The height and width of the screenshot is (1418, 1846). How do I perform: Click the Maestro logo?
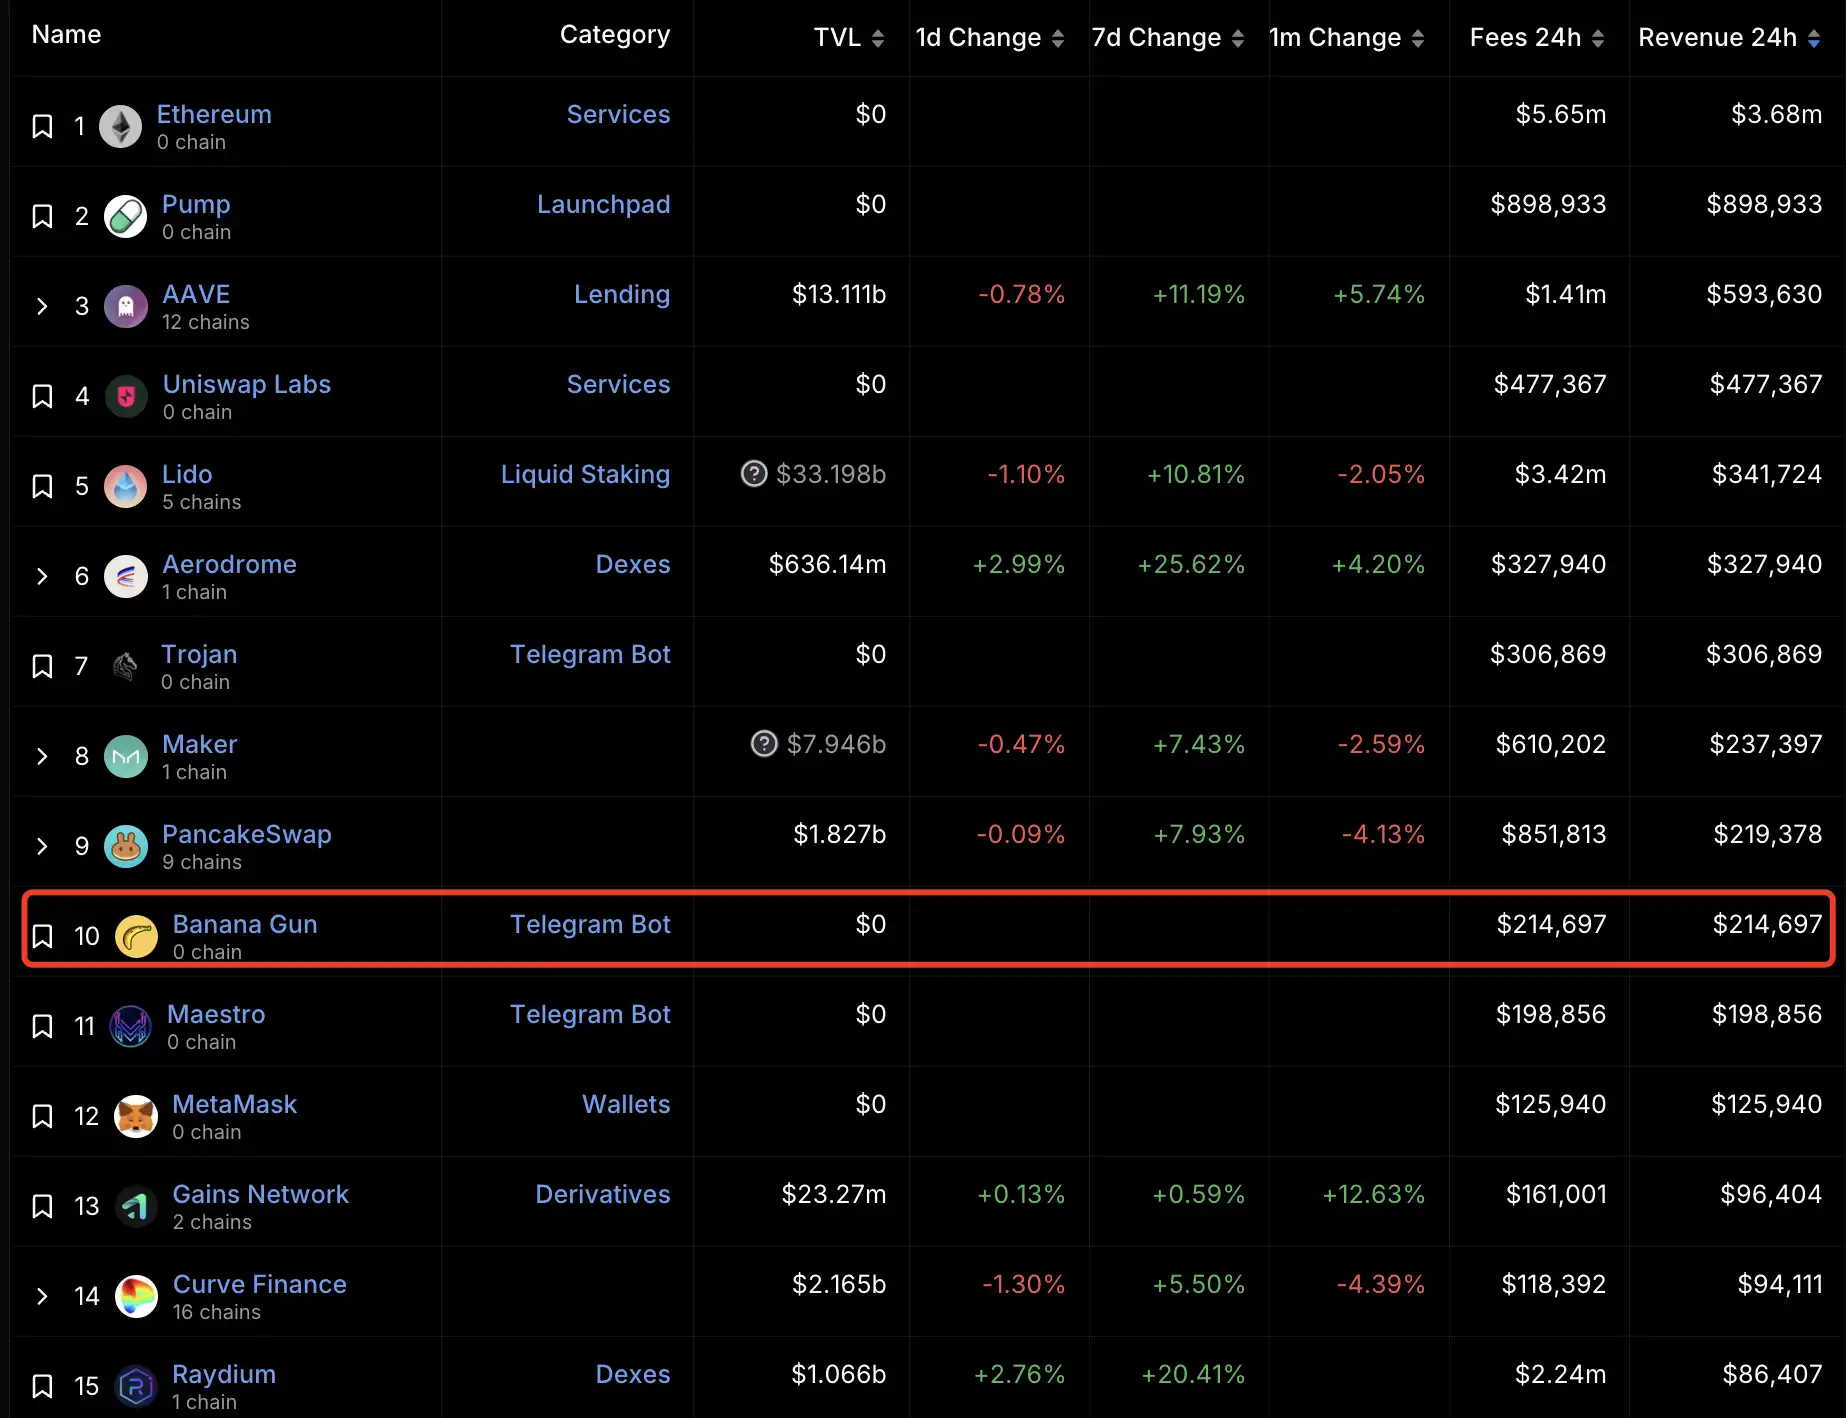point(131,1027)
